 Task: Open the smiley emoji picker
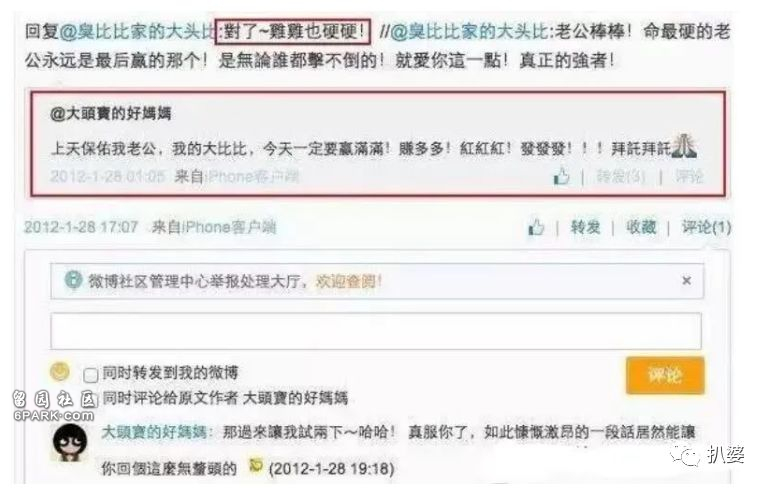(60, 371)
